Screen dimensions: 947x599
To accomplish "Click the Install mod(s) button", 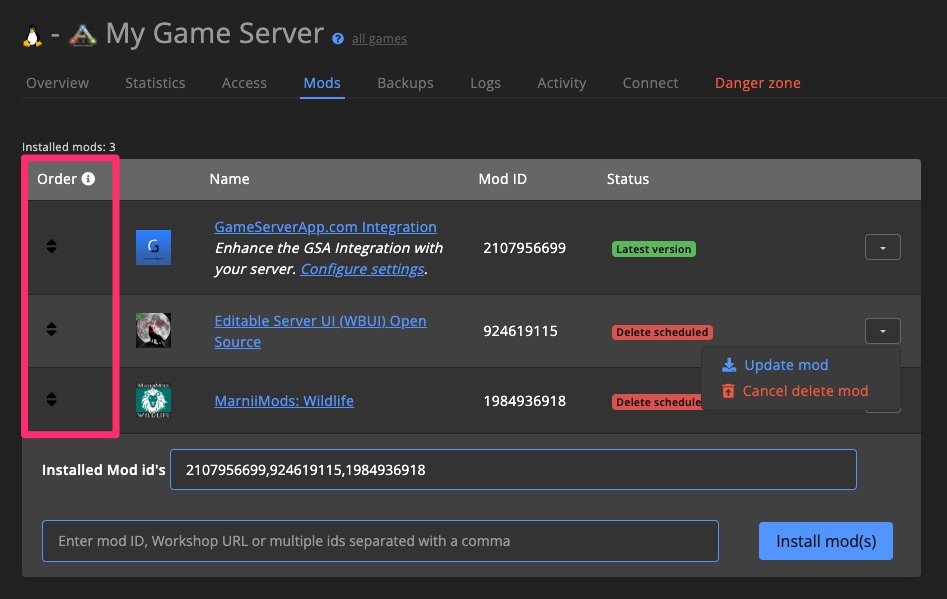I will [x=825, y=540].
